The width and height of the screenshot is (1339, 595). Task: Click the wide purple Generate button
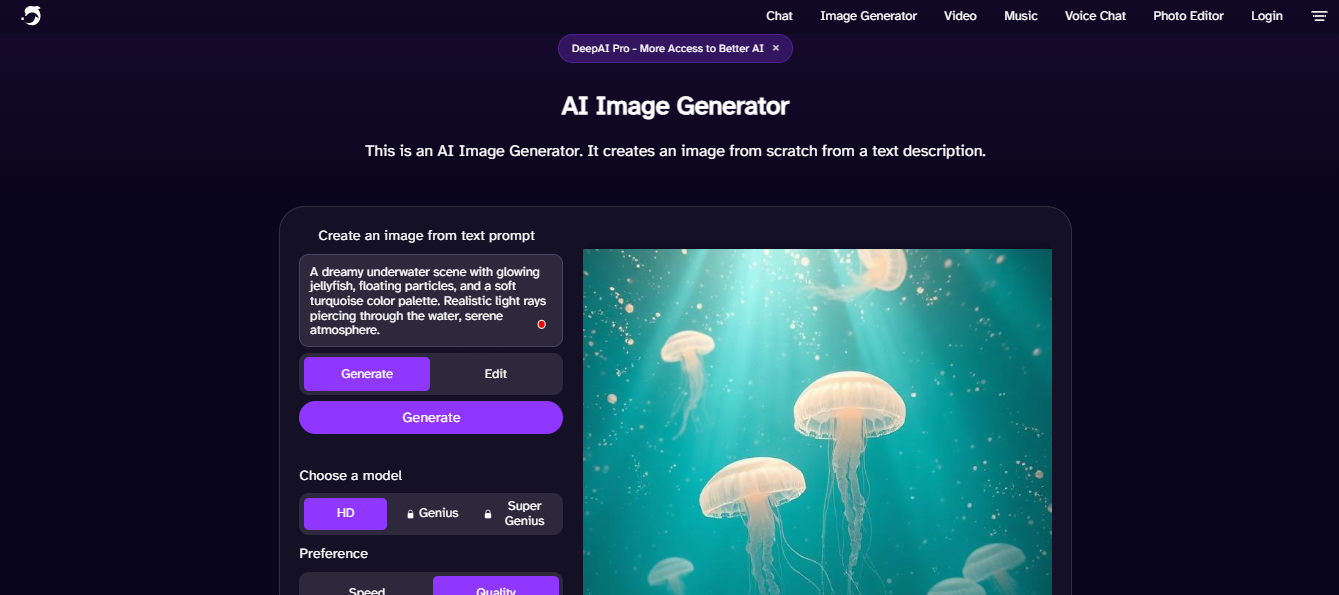[x=431, y=418]
